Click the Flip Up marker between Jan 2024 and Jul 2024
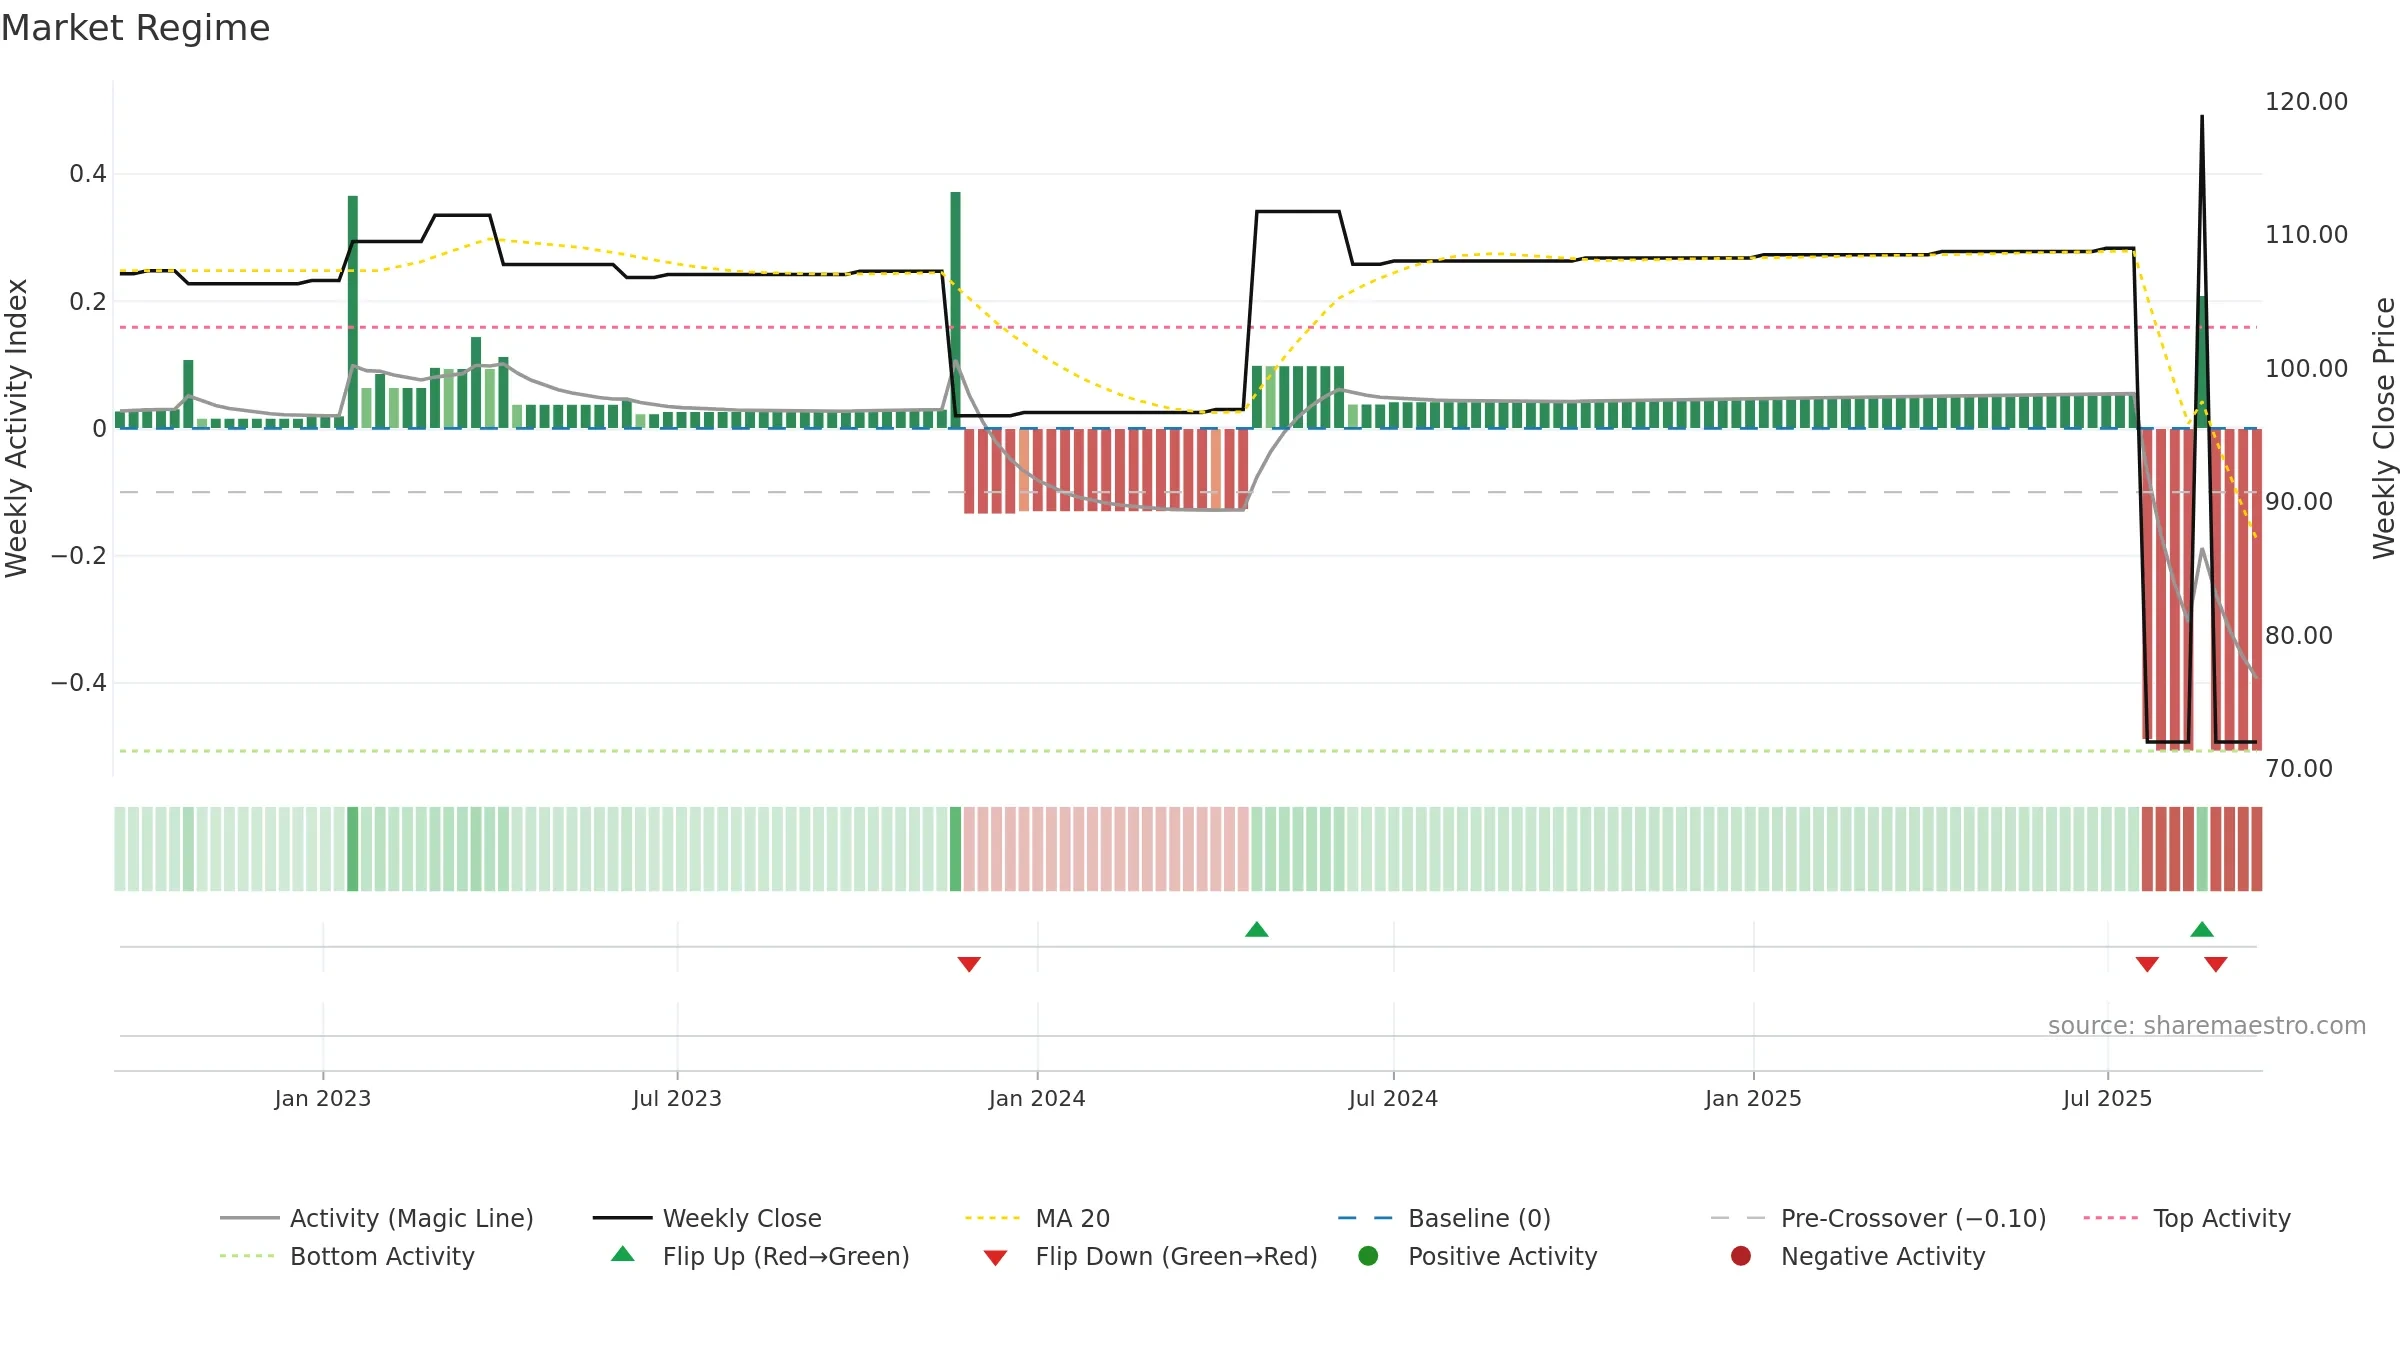 (x=1257, y=930)
